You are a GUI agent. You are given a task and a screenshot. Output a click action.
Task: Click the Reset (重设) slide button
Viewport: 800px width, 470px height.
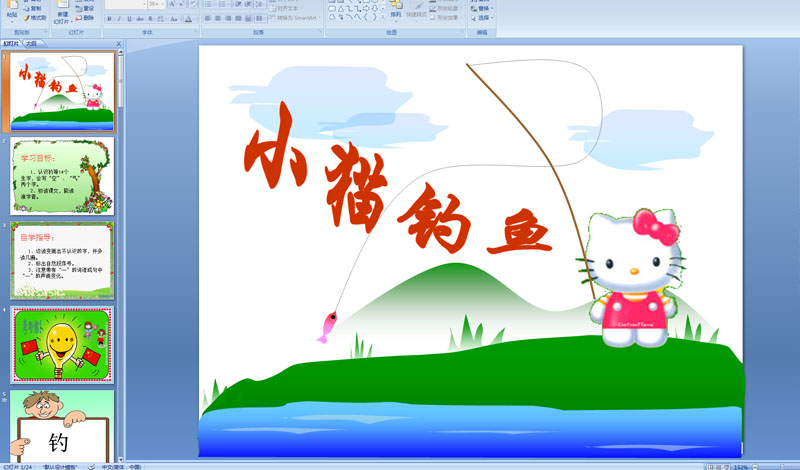coord(85,8)
